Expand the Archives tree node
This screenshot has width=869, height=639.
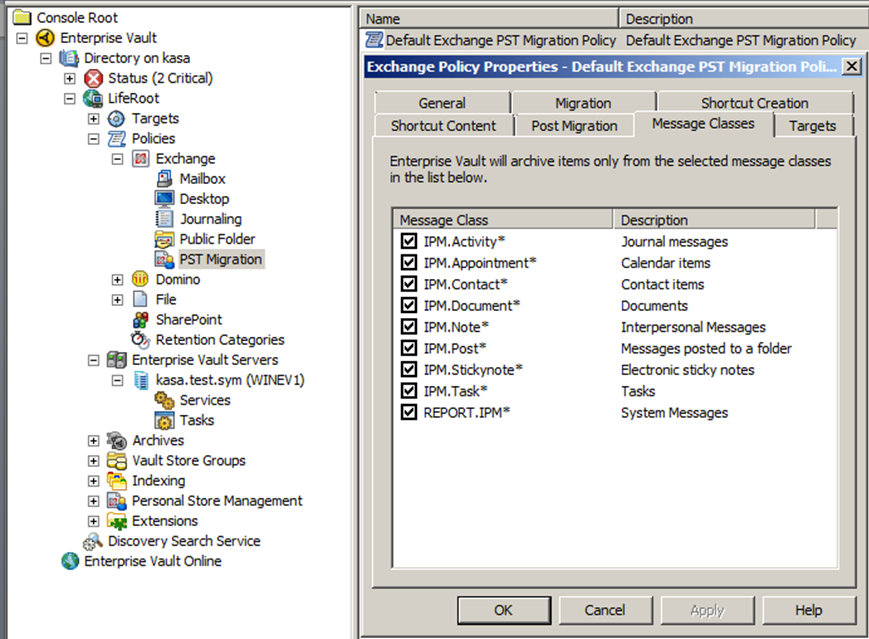pyautogui.click(x=93, y=441)
